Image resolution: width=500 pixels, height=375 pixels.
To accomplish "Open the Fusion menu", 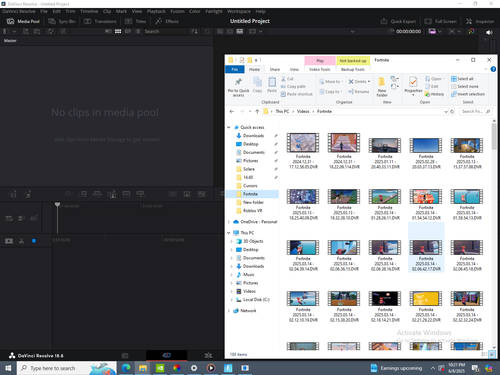I will pyautogui.click(x=177, y=11).
